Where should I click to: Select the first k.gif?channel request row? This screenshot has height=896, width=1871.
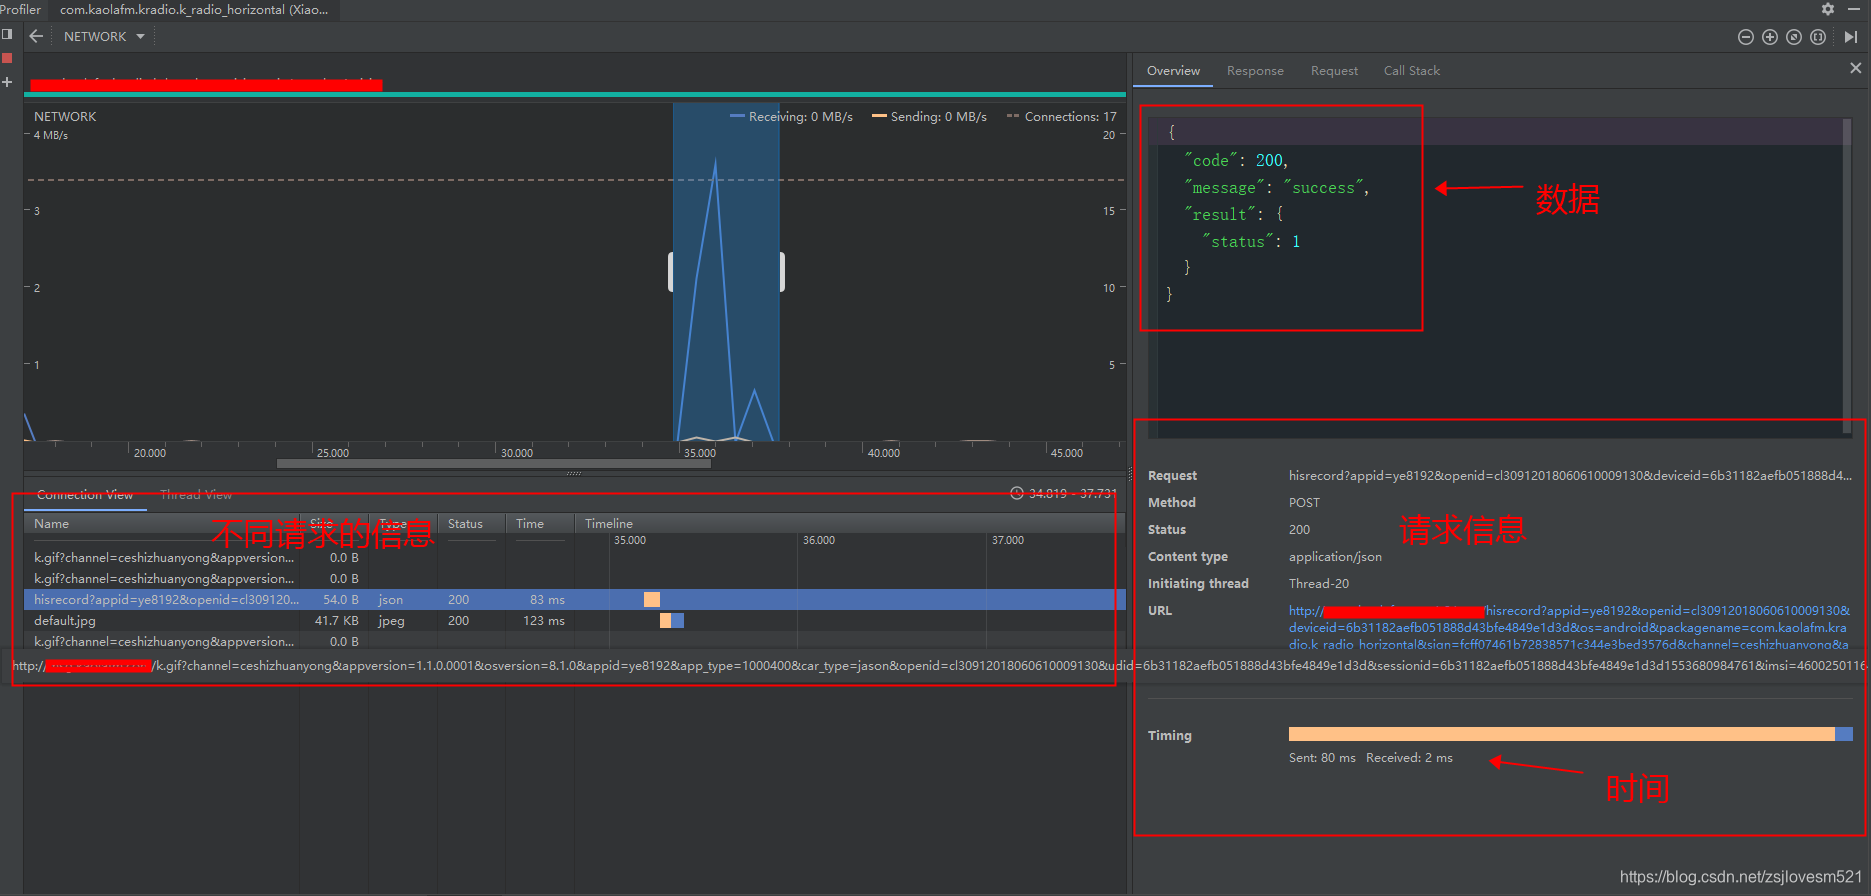[575, 558]
